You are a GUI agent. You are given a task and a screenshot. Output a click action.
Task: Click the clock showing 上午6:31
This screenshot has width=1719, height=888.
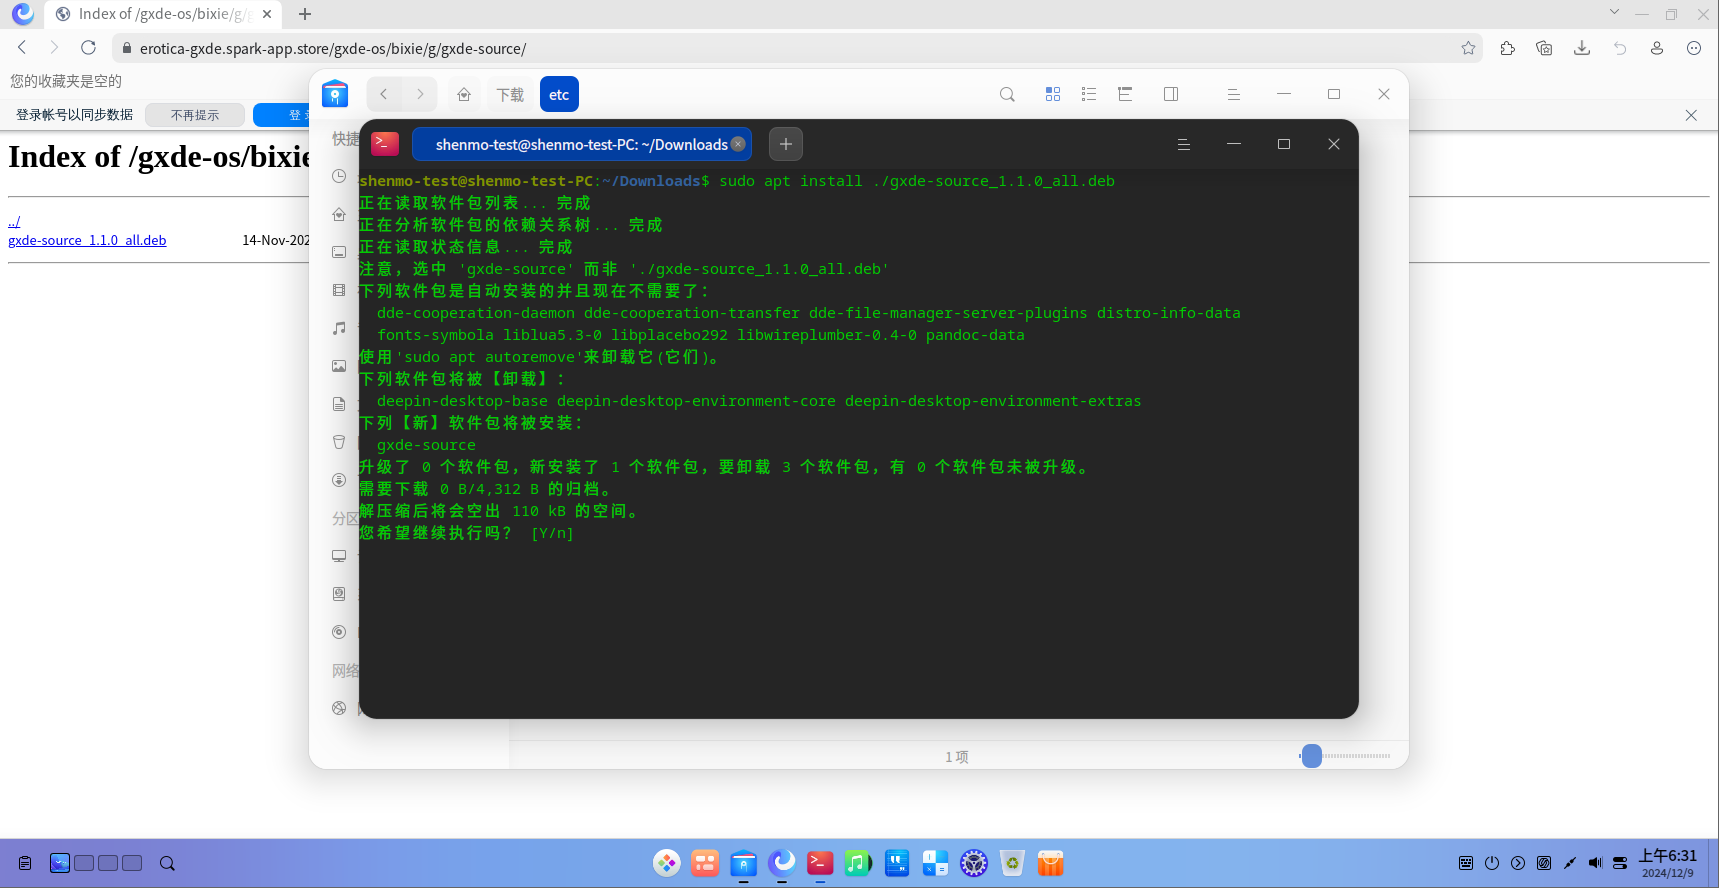coord(1667,863)
